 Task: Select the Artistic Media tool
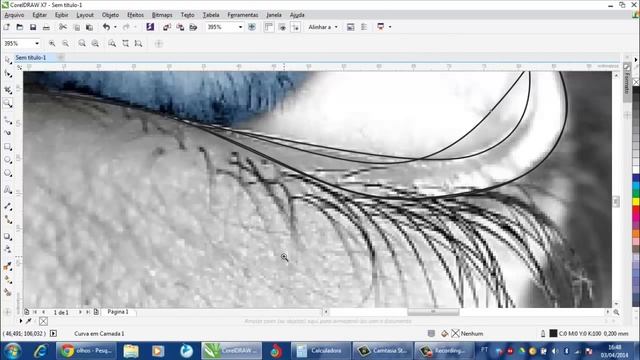click(7, 133)
